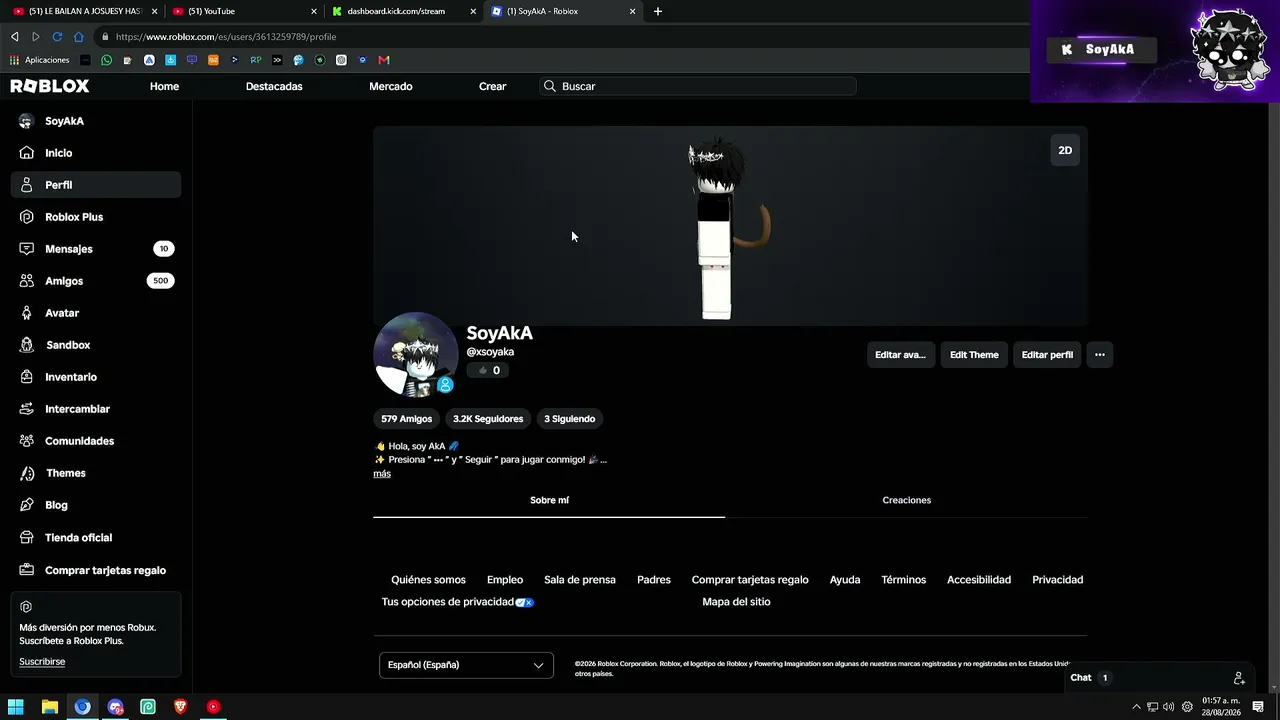Show hidden system tray icons chevron
Viewport: 1280px width, 720px height.
[1136, 707]
